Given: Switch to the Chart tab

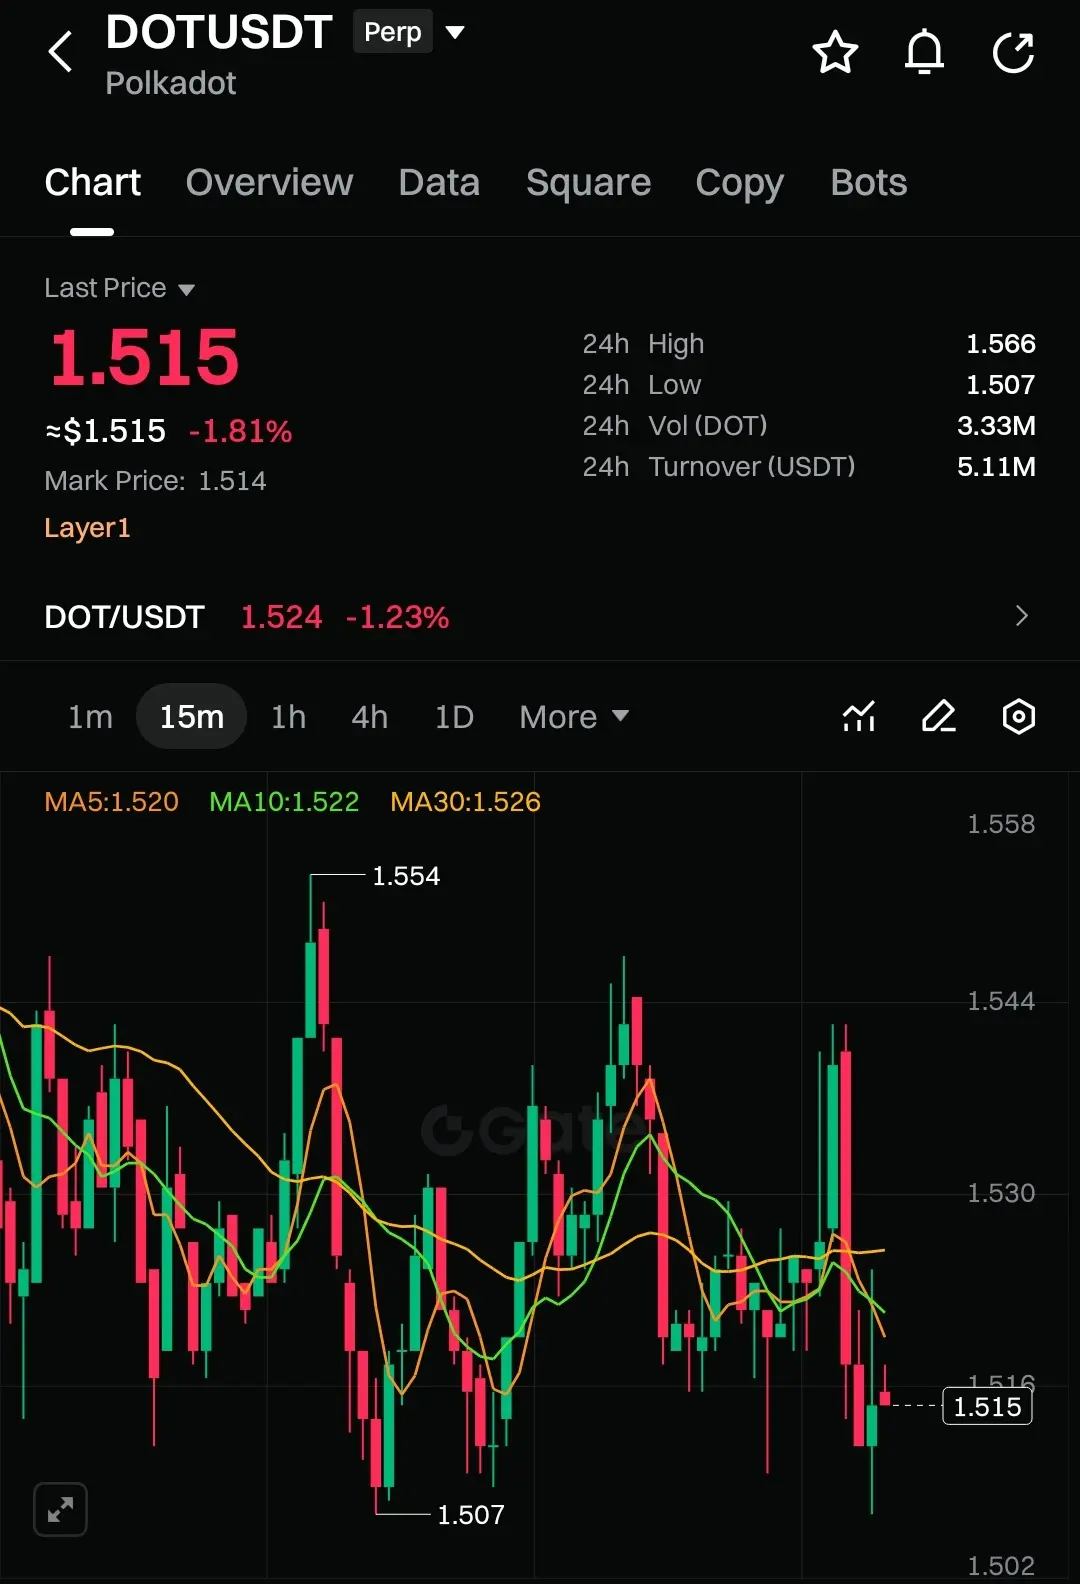Looking at the screenshot, I should pyautogui.click(x=92, y=182).
